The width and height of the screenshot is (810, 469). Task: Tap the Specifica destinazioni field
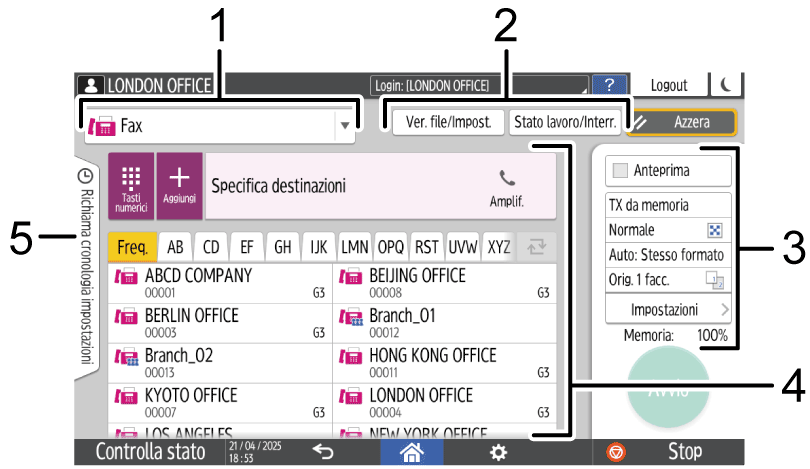point(381,186)
